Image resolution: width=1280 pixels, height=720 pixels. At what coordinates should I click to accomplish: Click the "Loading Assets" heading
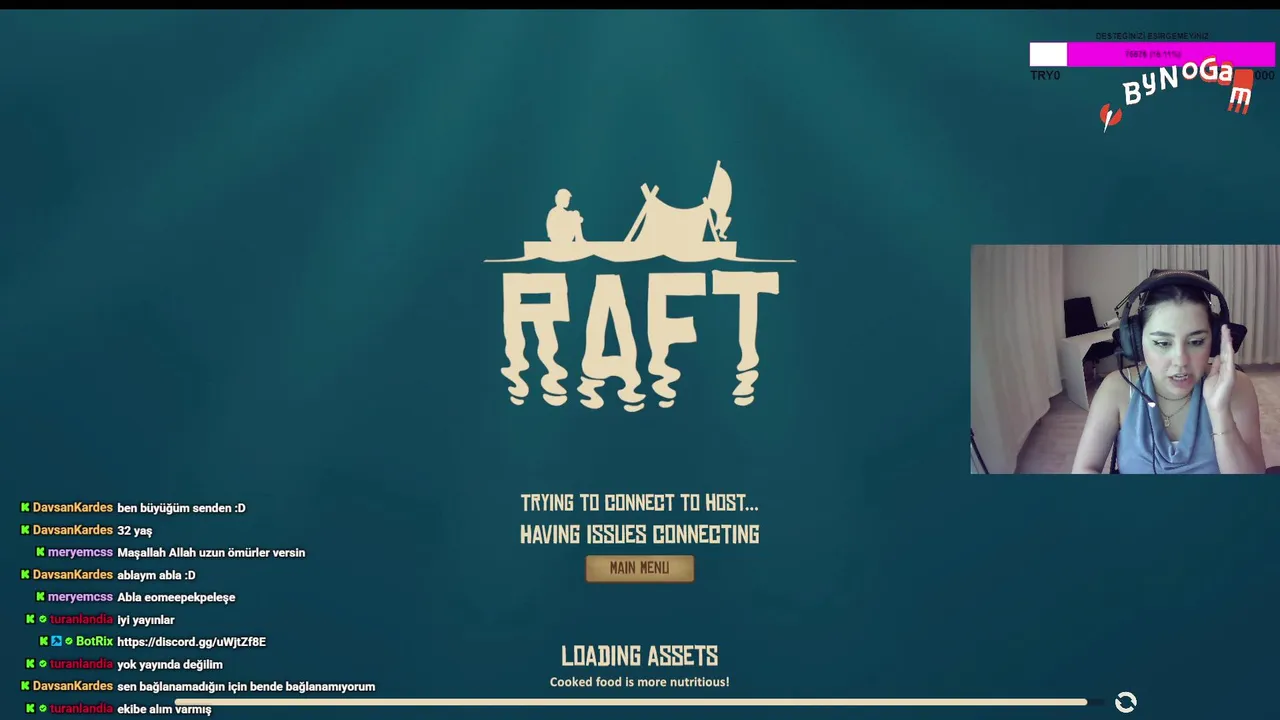[639, 656]
